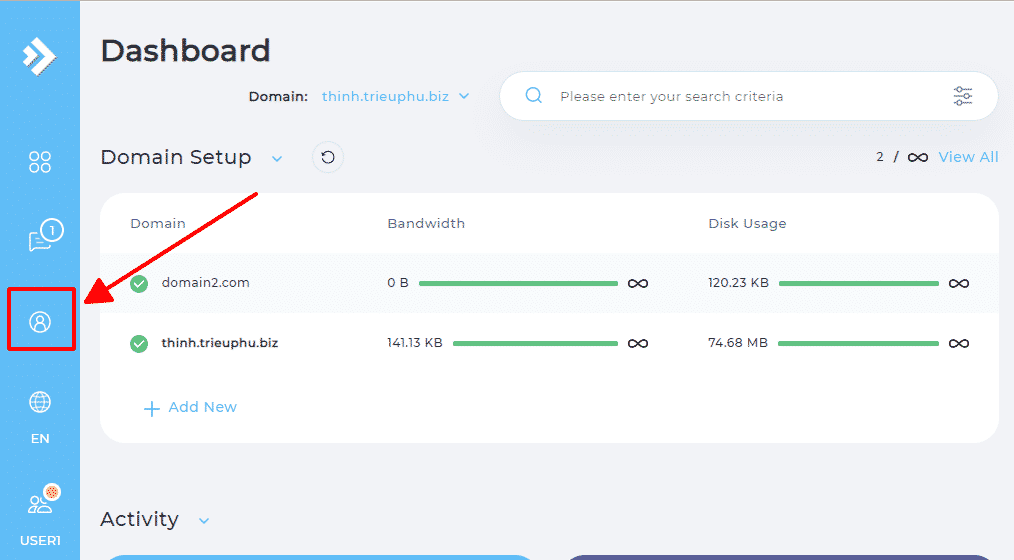Open search filter settings icon
Image resolution: width=1014 pixels, height=560 pixels.
tap(962, 96)
